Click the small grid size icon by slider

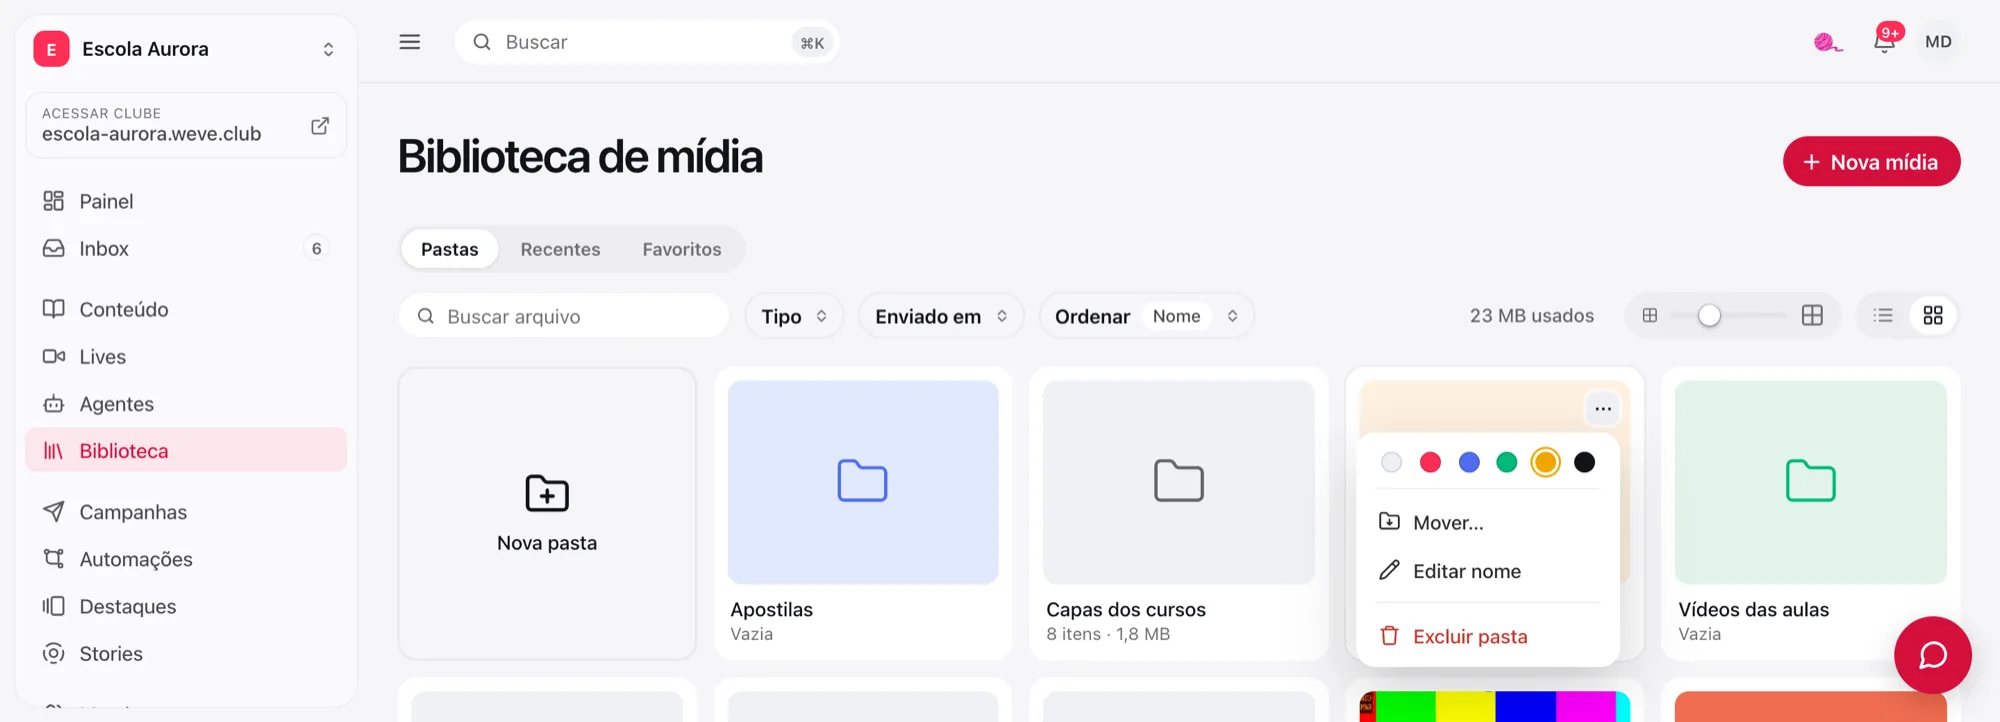coord(1650,316)
